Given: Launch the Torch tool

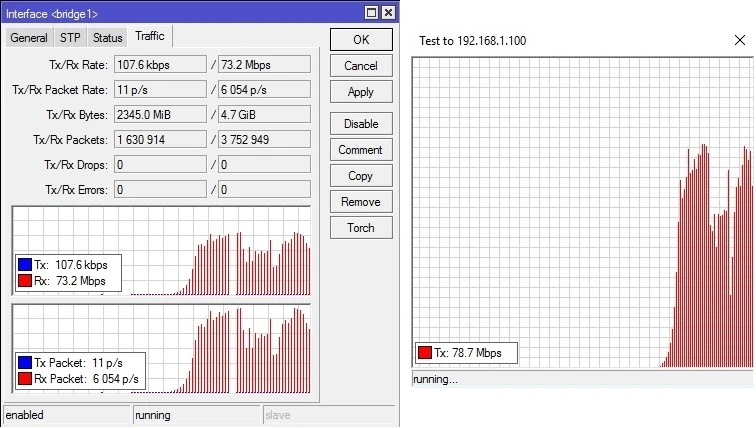Looking at the screenshot, I should click(360, 228).
